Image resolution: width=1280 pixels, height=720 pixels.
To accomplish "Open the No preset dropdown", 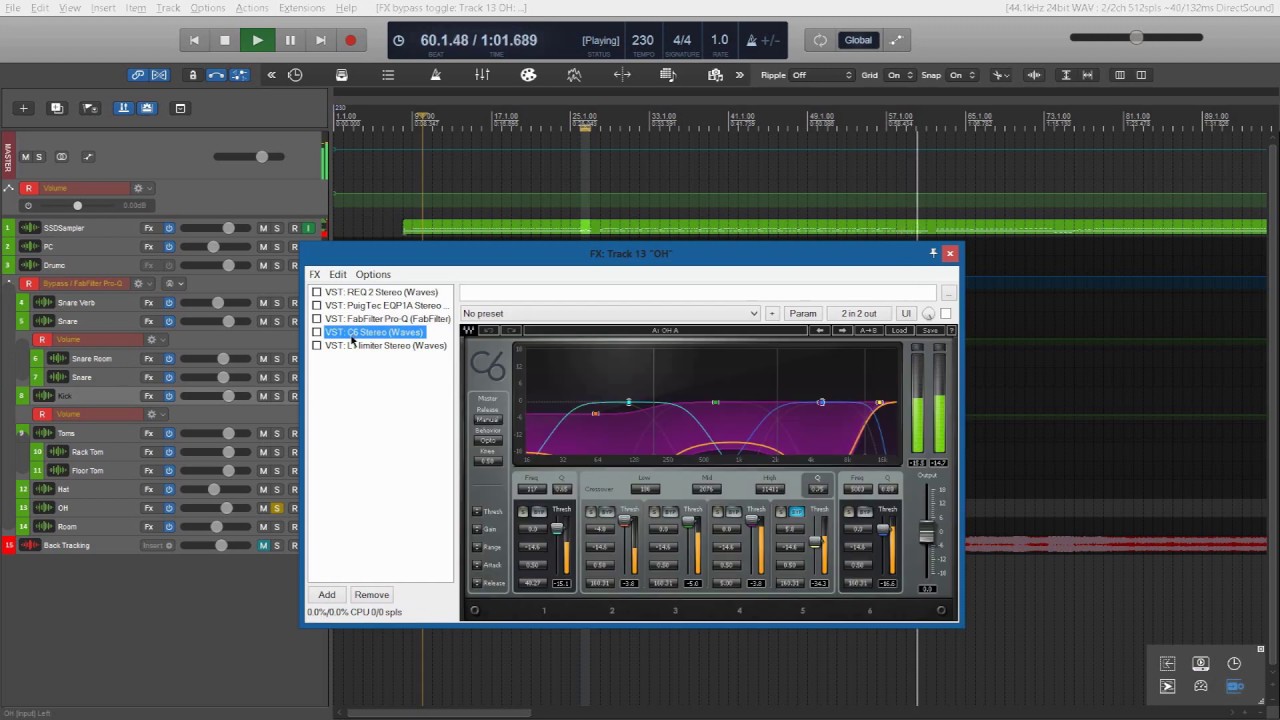I will click(610, 314).
